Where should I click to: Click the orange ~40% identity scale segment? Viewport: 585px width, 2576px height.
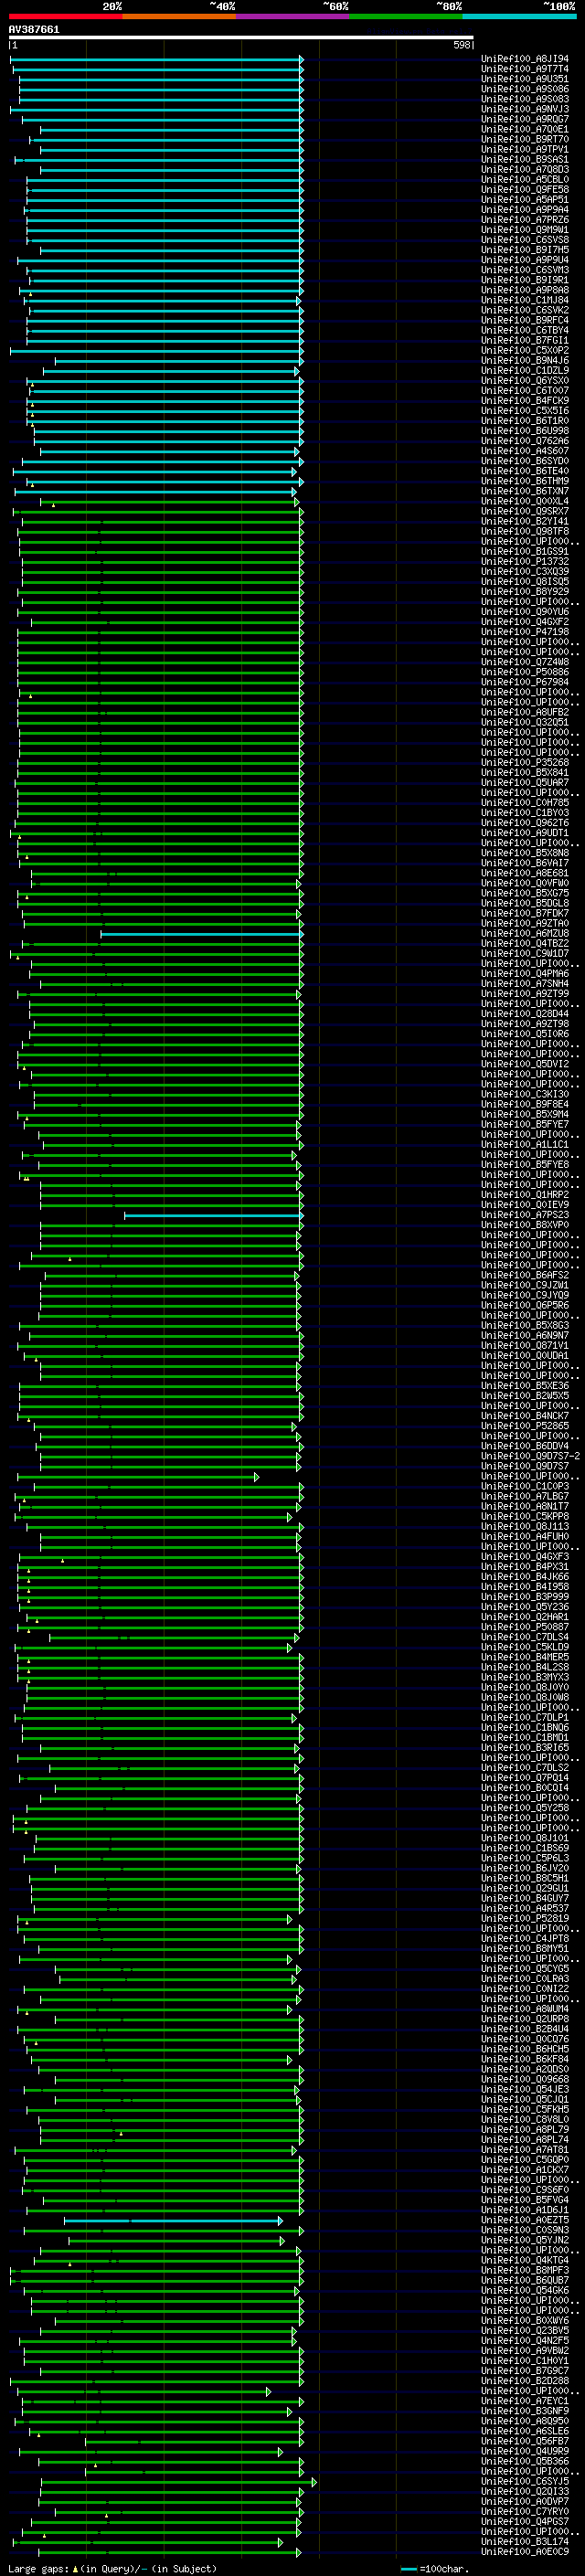(179, 16)
